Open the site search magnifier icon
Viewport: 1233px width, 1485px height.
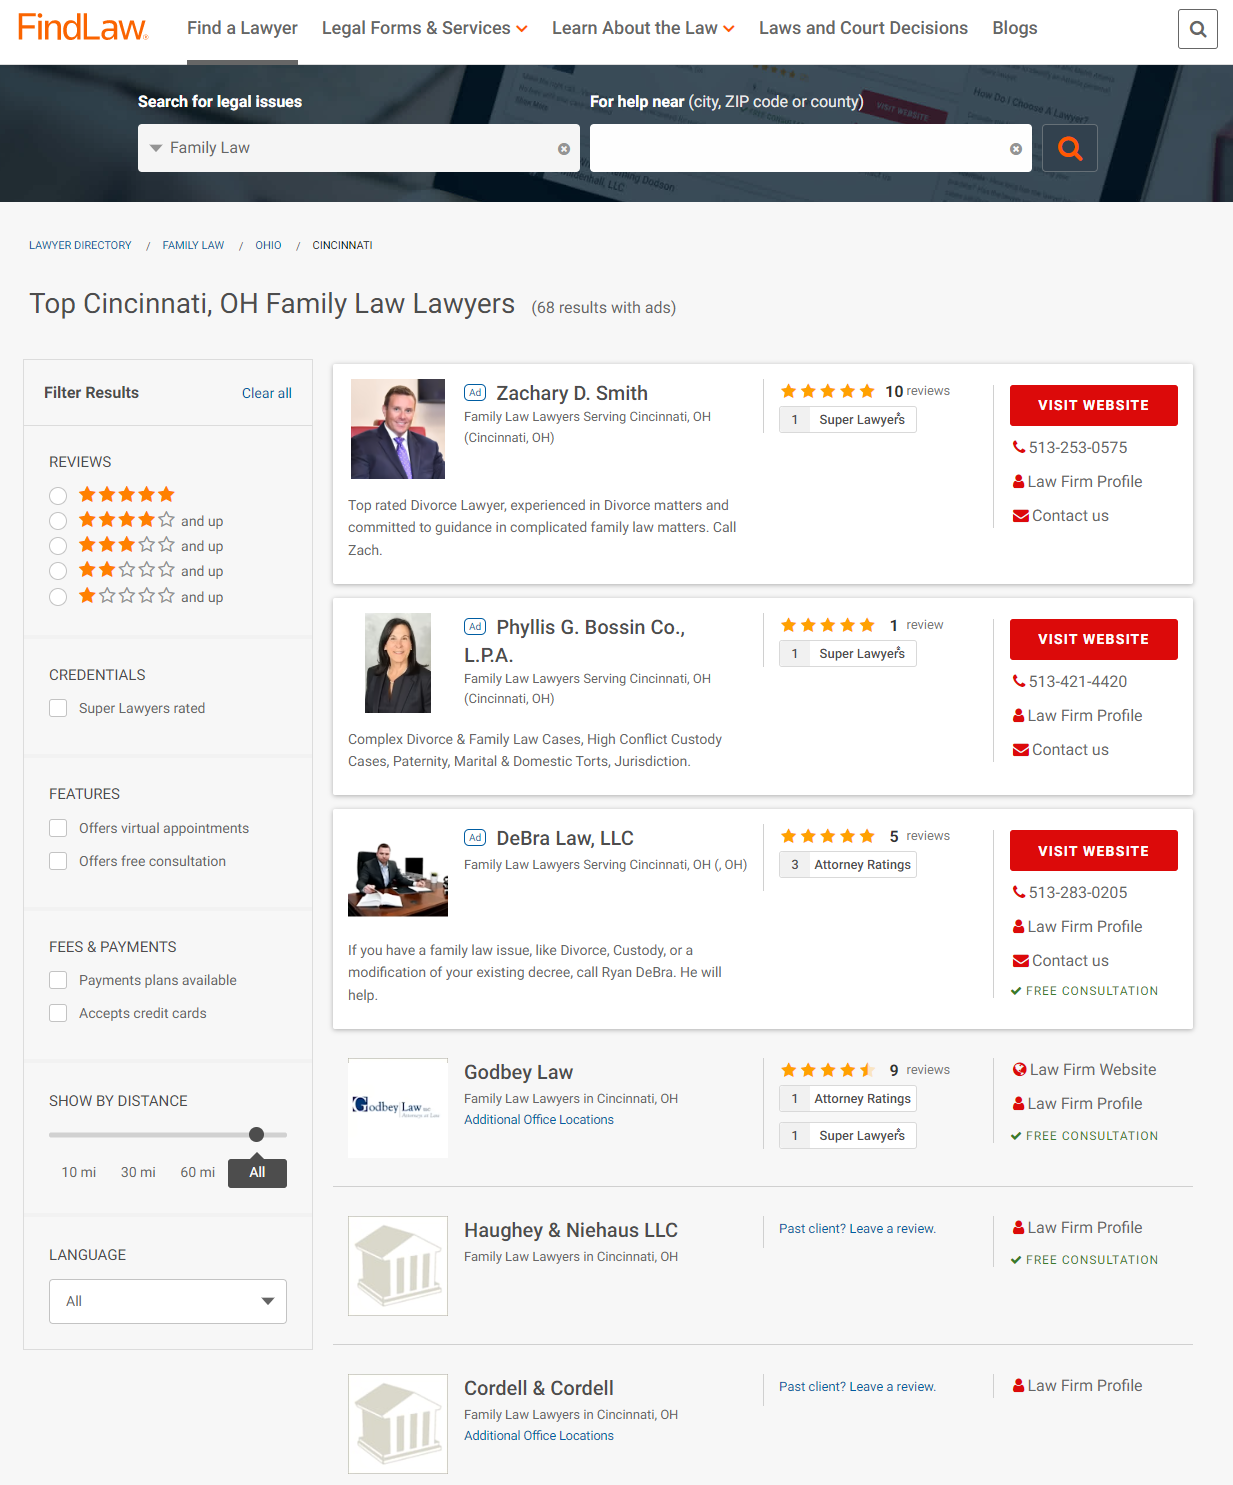[1197, 29]
